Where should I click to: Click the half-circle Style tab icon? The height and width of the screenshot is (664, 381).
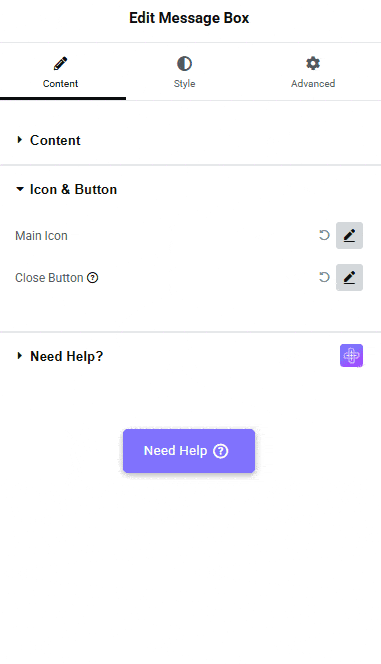tap(184, 64)
